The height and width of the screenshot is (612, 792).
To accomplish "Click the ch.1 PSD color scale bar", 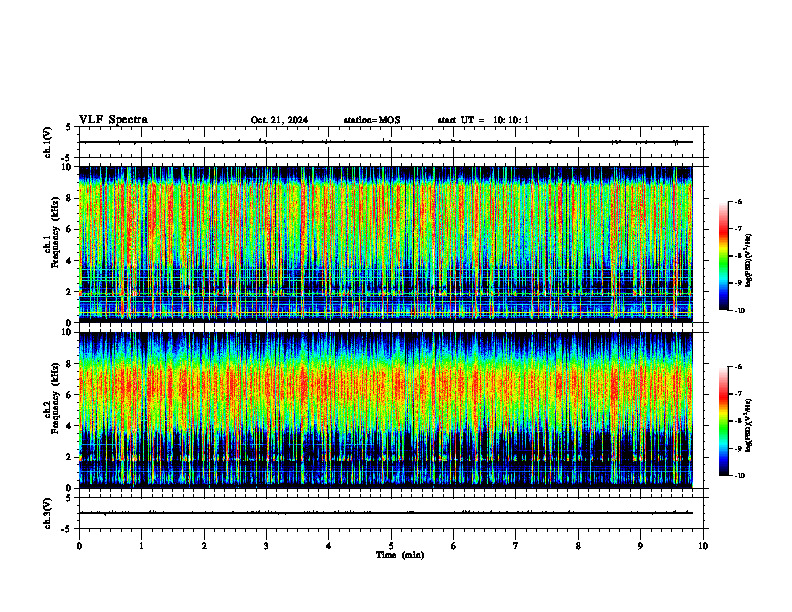I will tap(724, 256).
